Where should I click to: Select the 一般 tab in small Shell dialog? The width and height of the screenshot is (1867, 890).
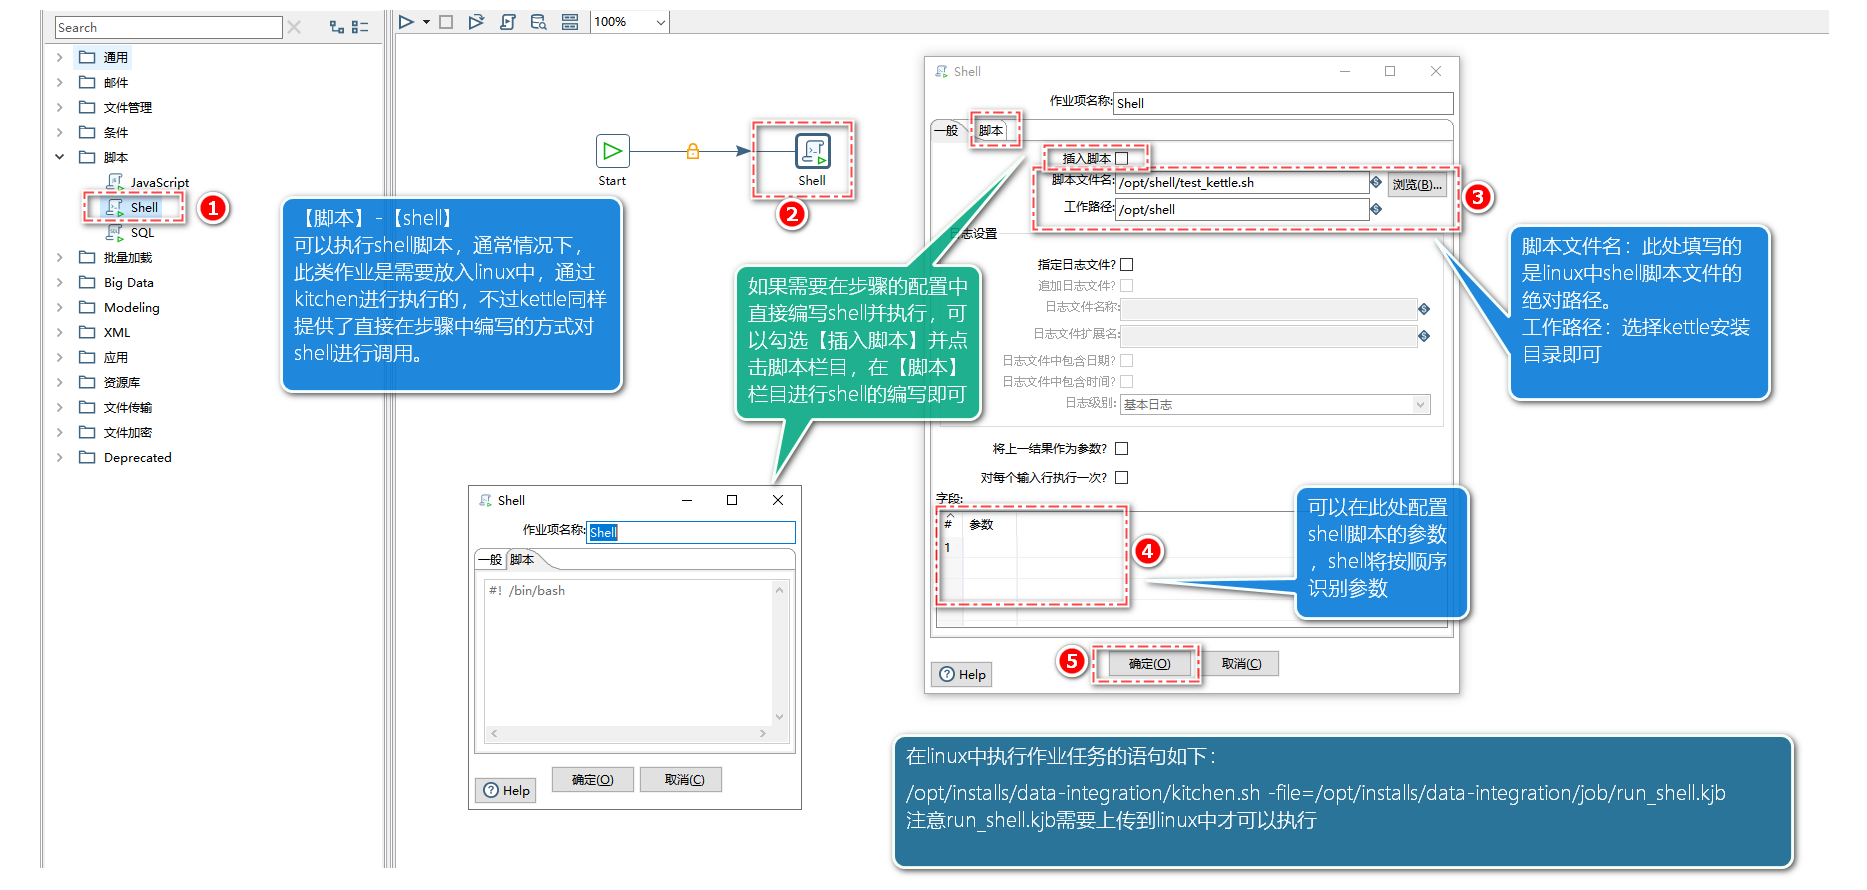(x=490, y=560)
